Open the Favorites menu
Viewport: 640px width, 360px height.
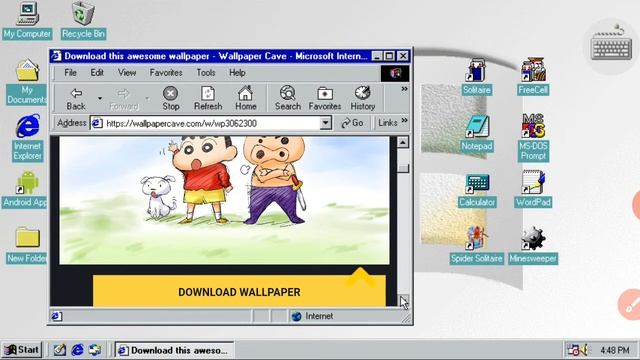[166, 73]
